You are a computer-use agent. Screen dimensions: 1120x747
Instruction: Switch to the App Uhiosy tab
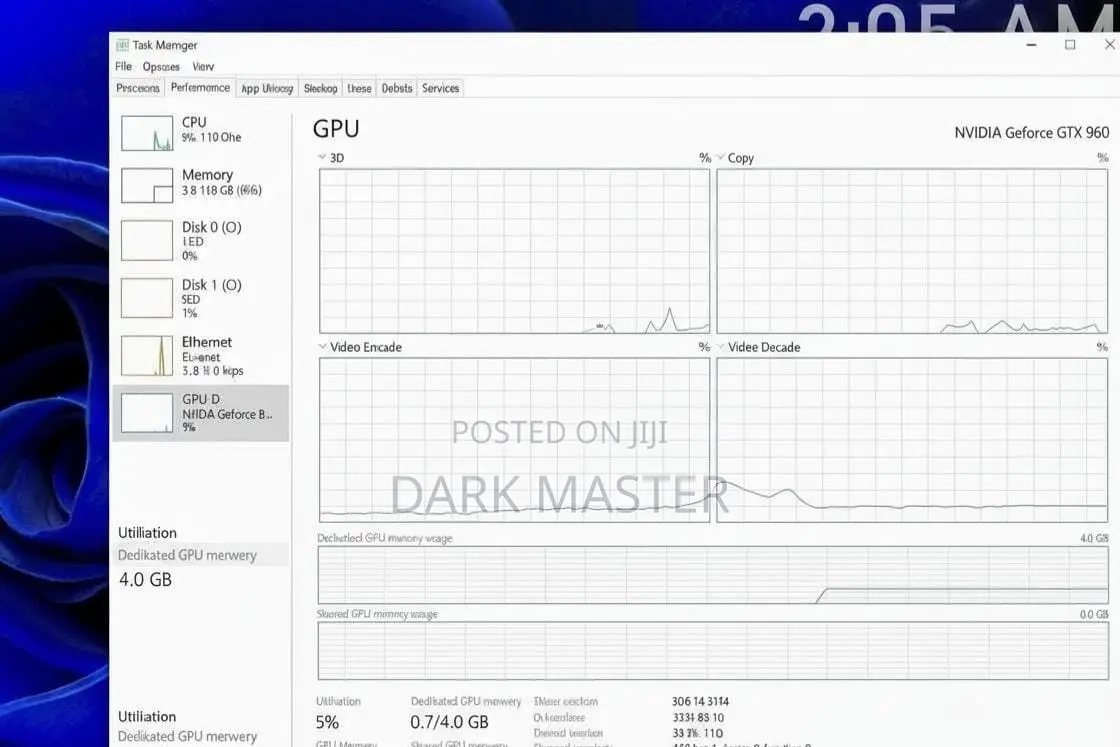pyautogui.click(x=267, y=89)
